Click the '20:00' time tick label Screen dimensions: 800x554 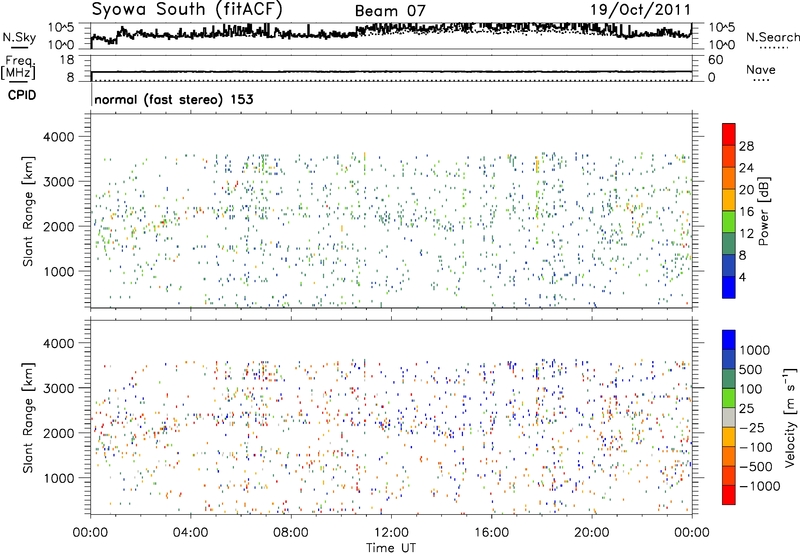(x=591, y=533)
